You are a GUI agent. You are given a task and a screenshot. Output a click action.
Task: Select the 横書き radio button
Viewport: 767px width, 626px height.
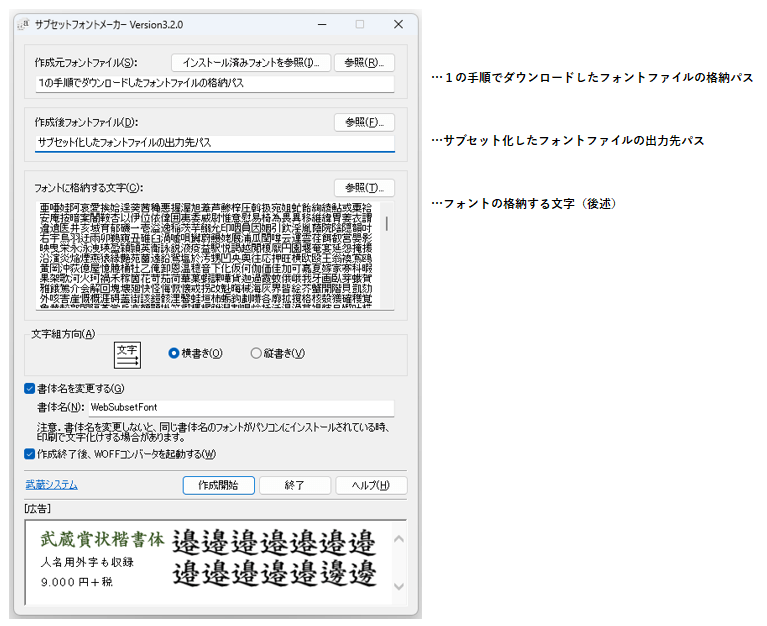tap(174, 353)
